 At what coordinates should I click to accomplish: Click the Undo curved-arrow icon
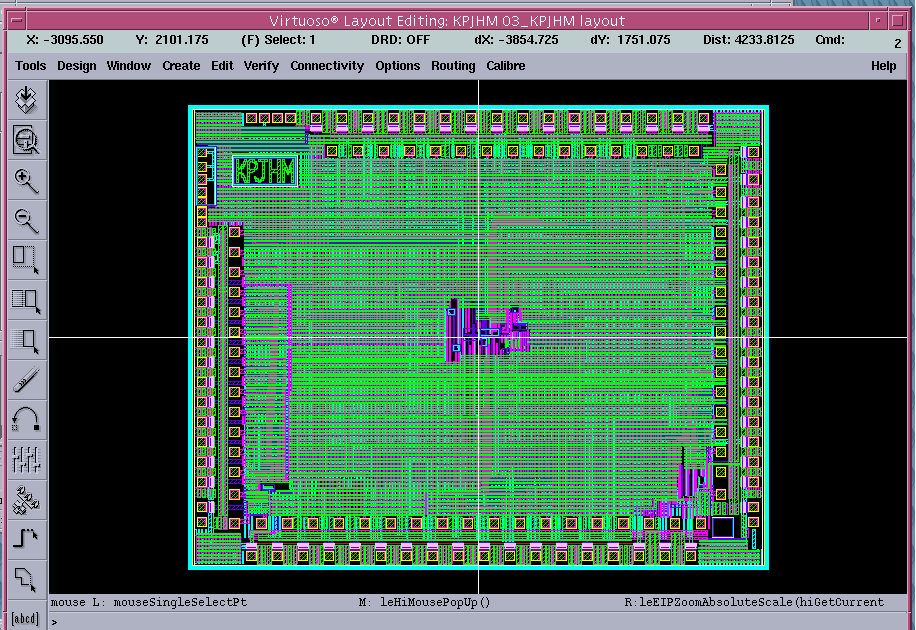click(x=26, y=420)
